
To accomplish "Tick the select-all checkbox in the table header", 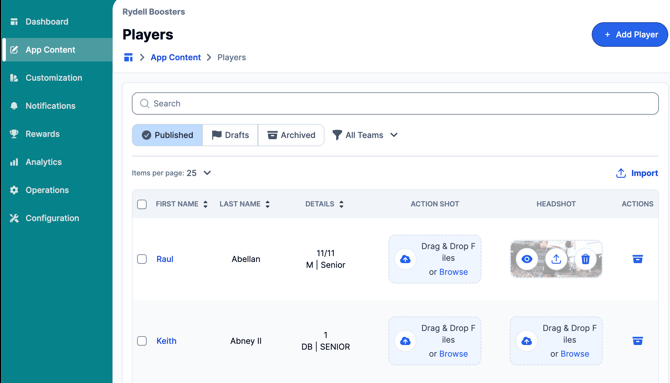I will click(142, 204).
